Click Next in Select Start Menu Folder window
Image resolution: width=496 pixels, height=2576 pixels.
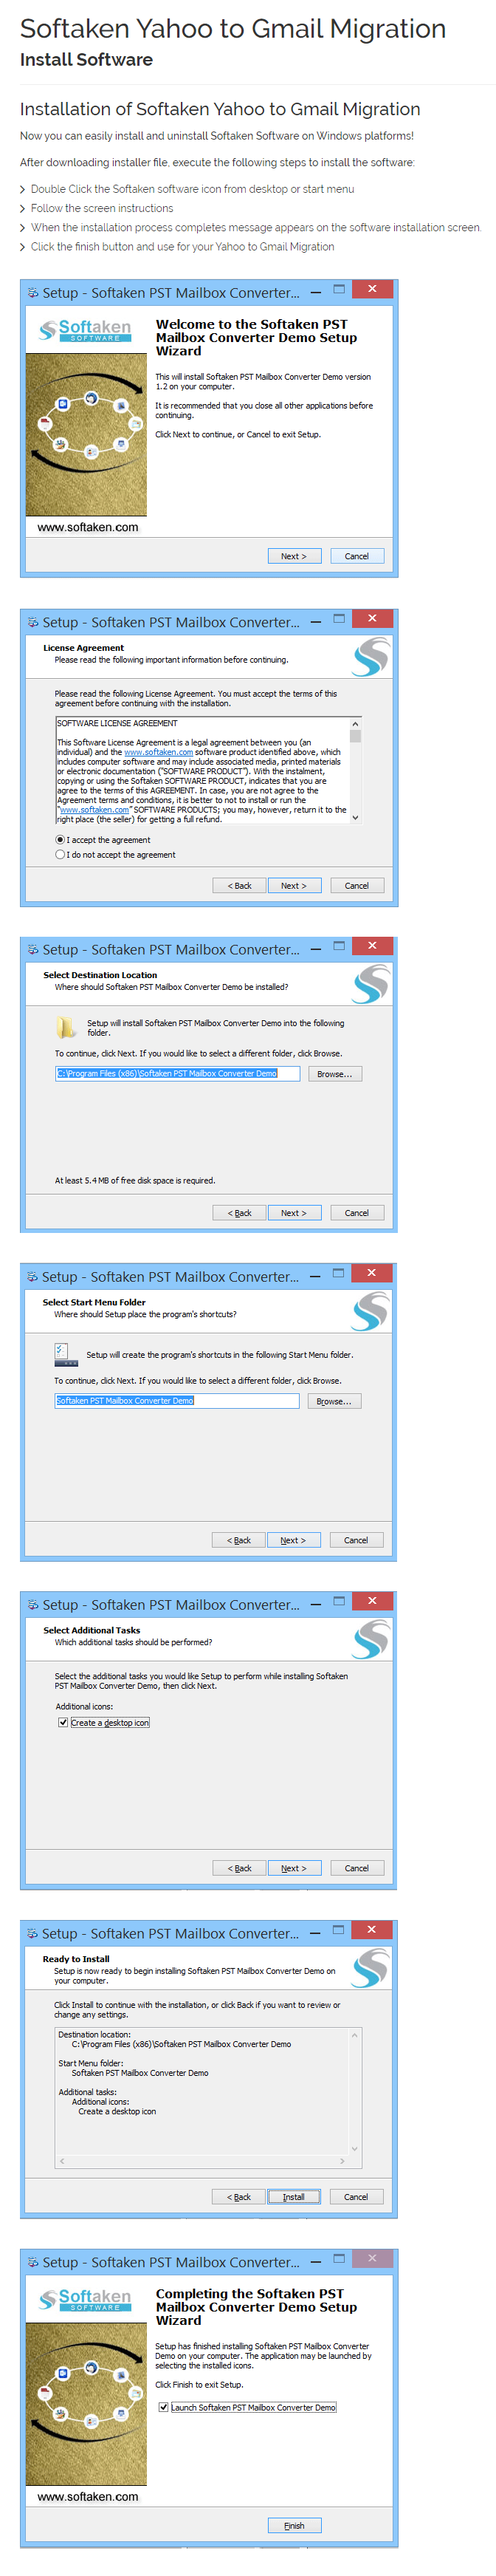[293, 1540]
